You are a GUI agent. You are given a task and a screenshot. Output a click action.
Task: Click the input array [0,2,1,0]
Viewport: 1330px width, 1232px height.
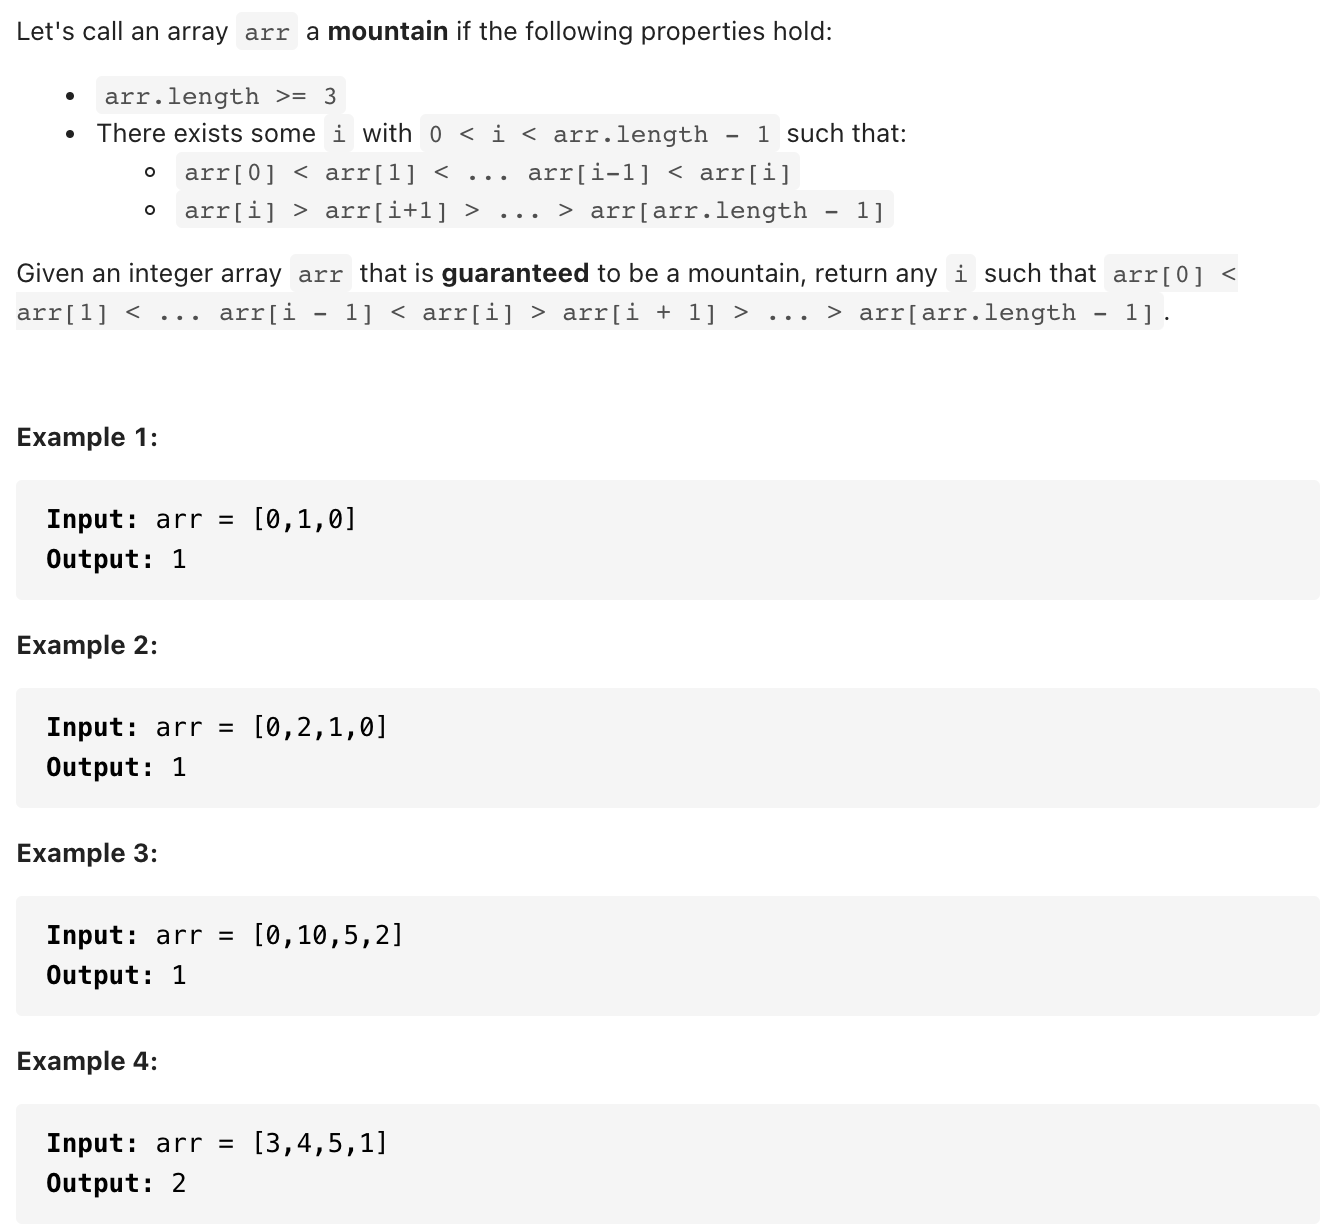tap(320, 727)
